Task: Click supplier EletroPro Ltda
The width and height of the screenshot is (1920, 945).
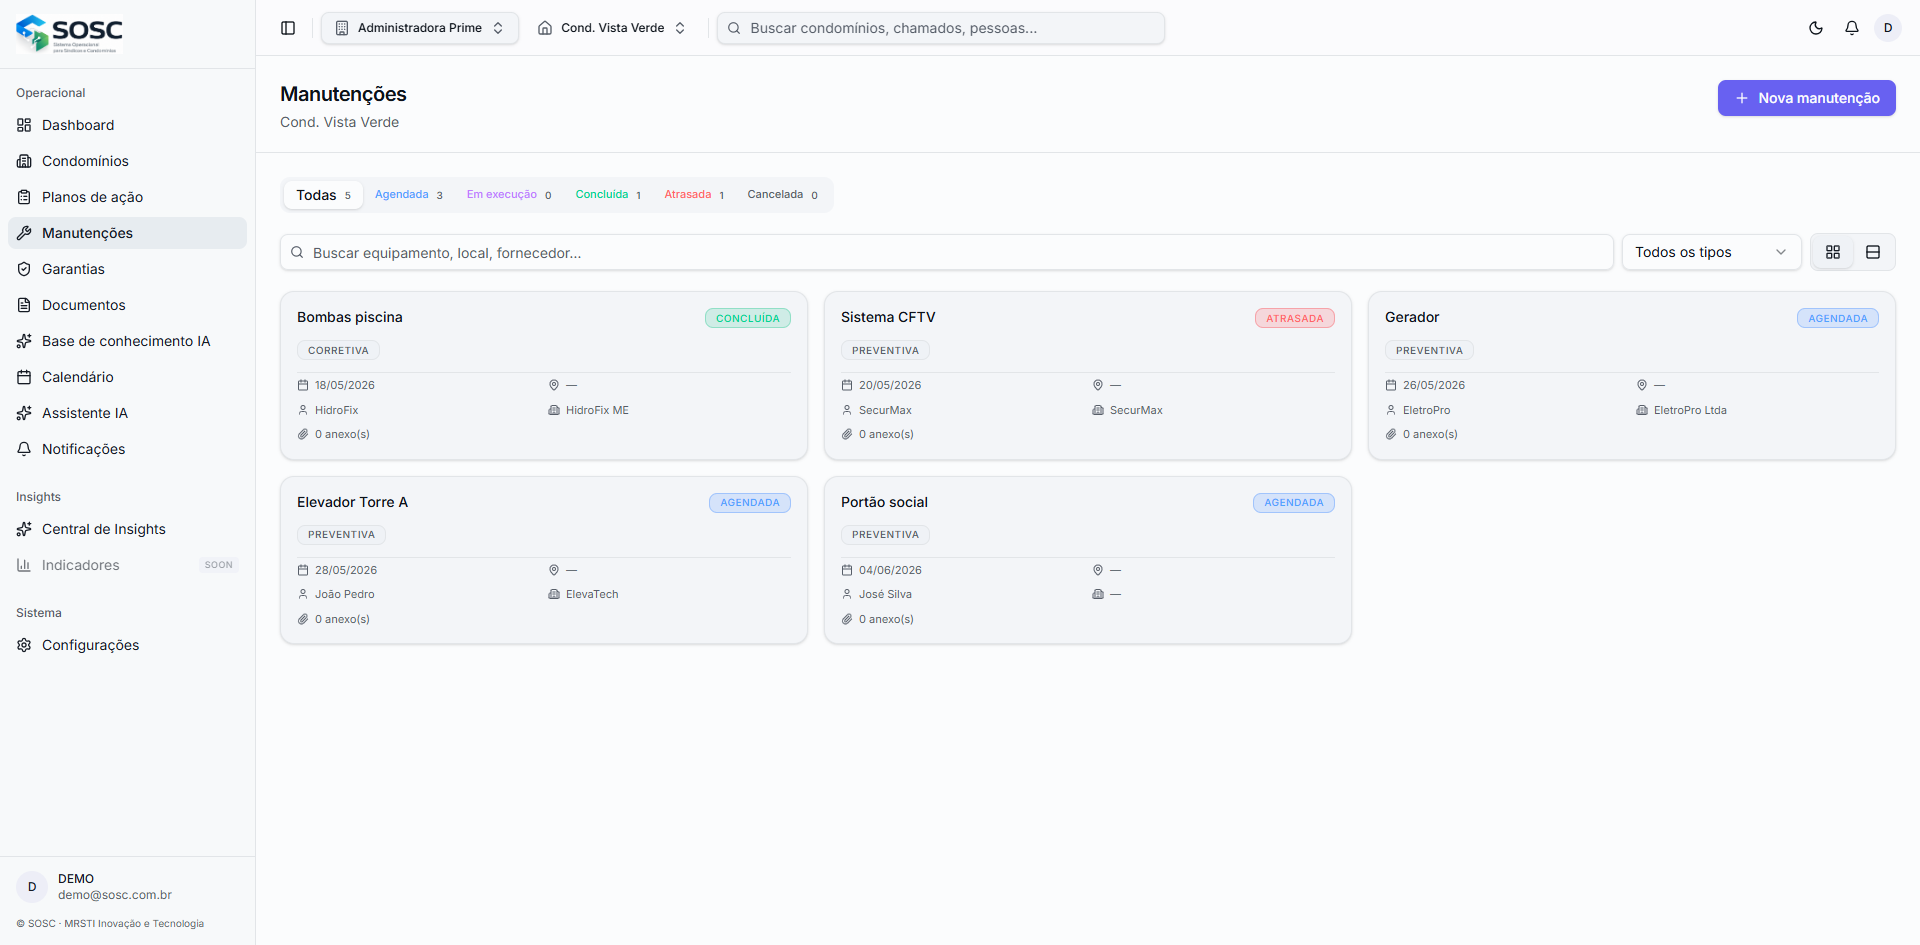Action: 1690,410
